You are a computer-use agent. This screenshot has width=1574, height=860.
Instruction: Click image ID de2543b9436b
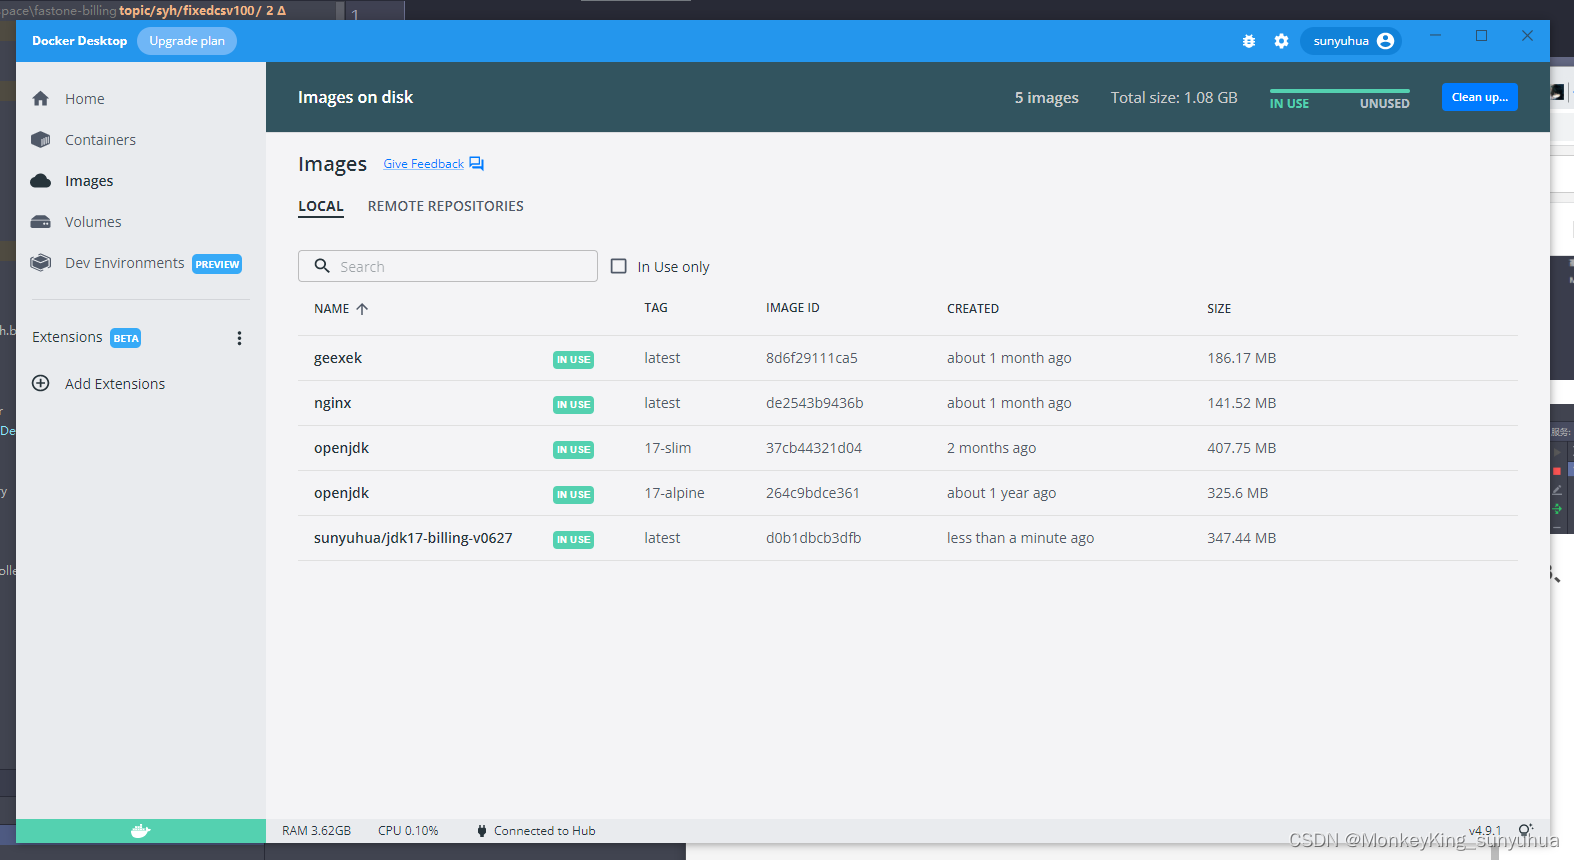[815, 403]
